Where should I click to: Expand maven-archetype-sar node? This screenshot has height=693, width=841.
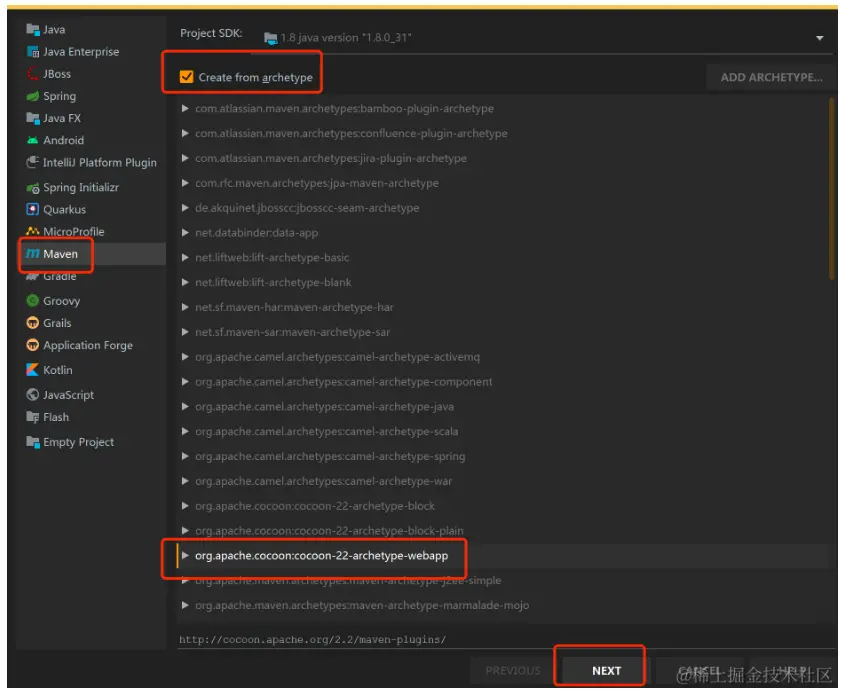[x=185, y=332]
